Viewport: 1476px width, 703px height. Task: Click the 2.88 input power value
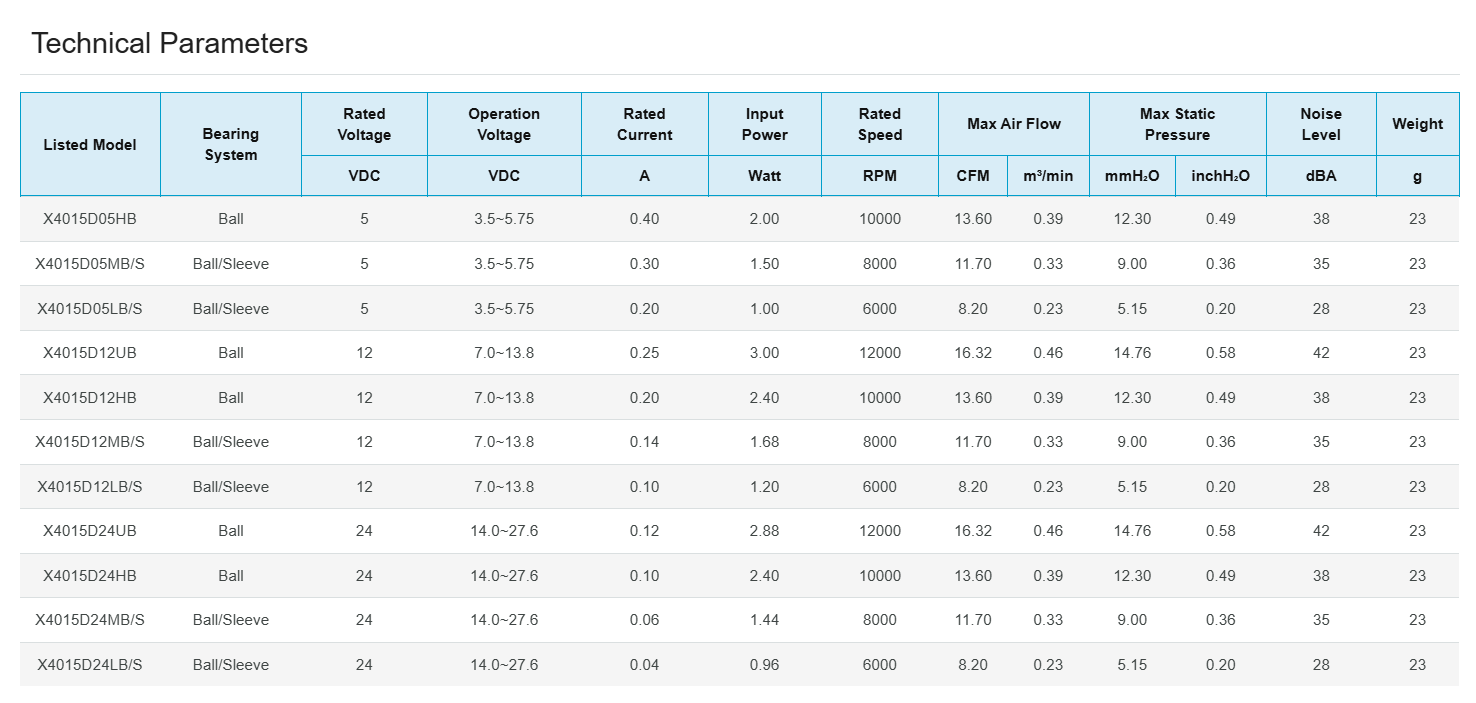(764, 531)
